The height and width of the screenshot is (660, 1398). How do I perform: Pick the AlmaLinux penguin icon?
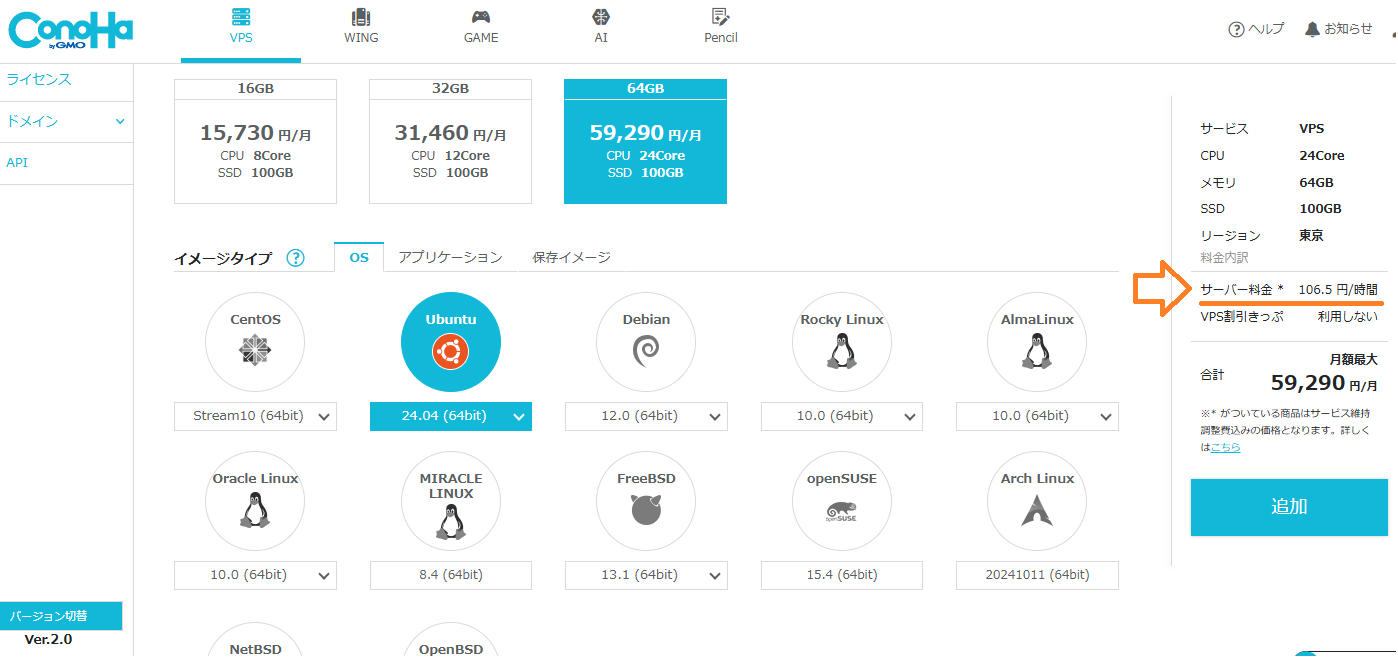pos(1037,351)
